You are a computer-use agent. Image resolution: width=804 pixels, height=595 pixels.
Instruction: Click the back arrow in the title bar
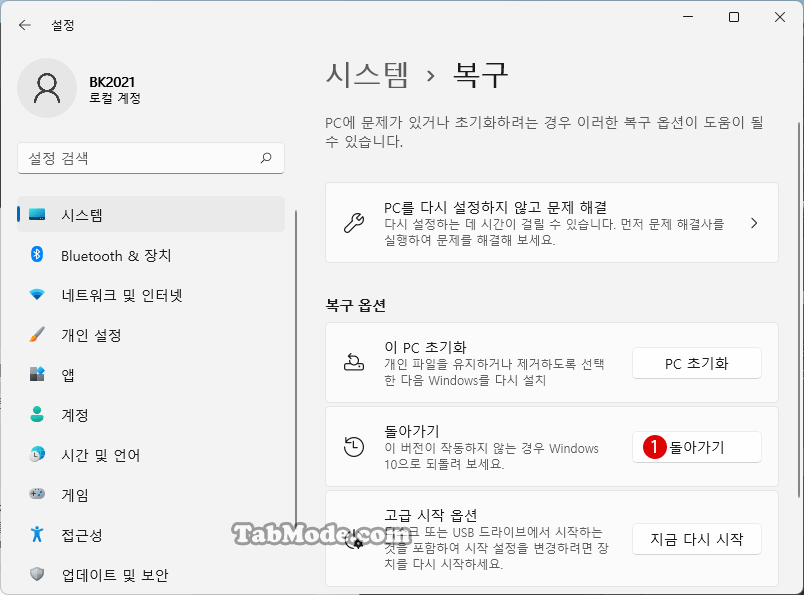point(25,25)
